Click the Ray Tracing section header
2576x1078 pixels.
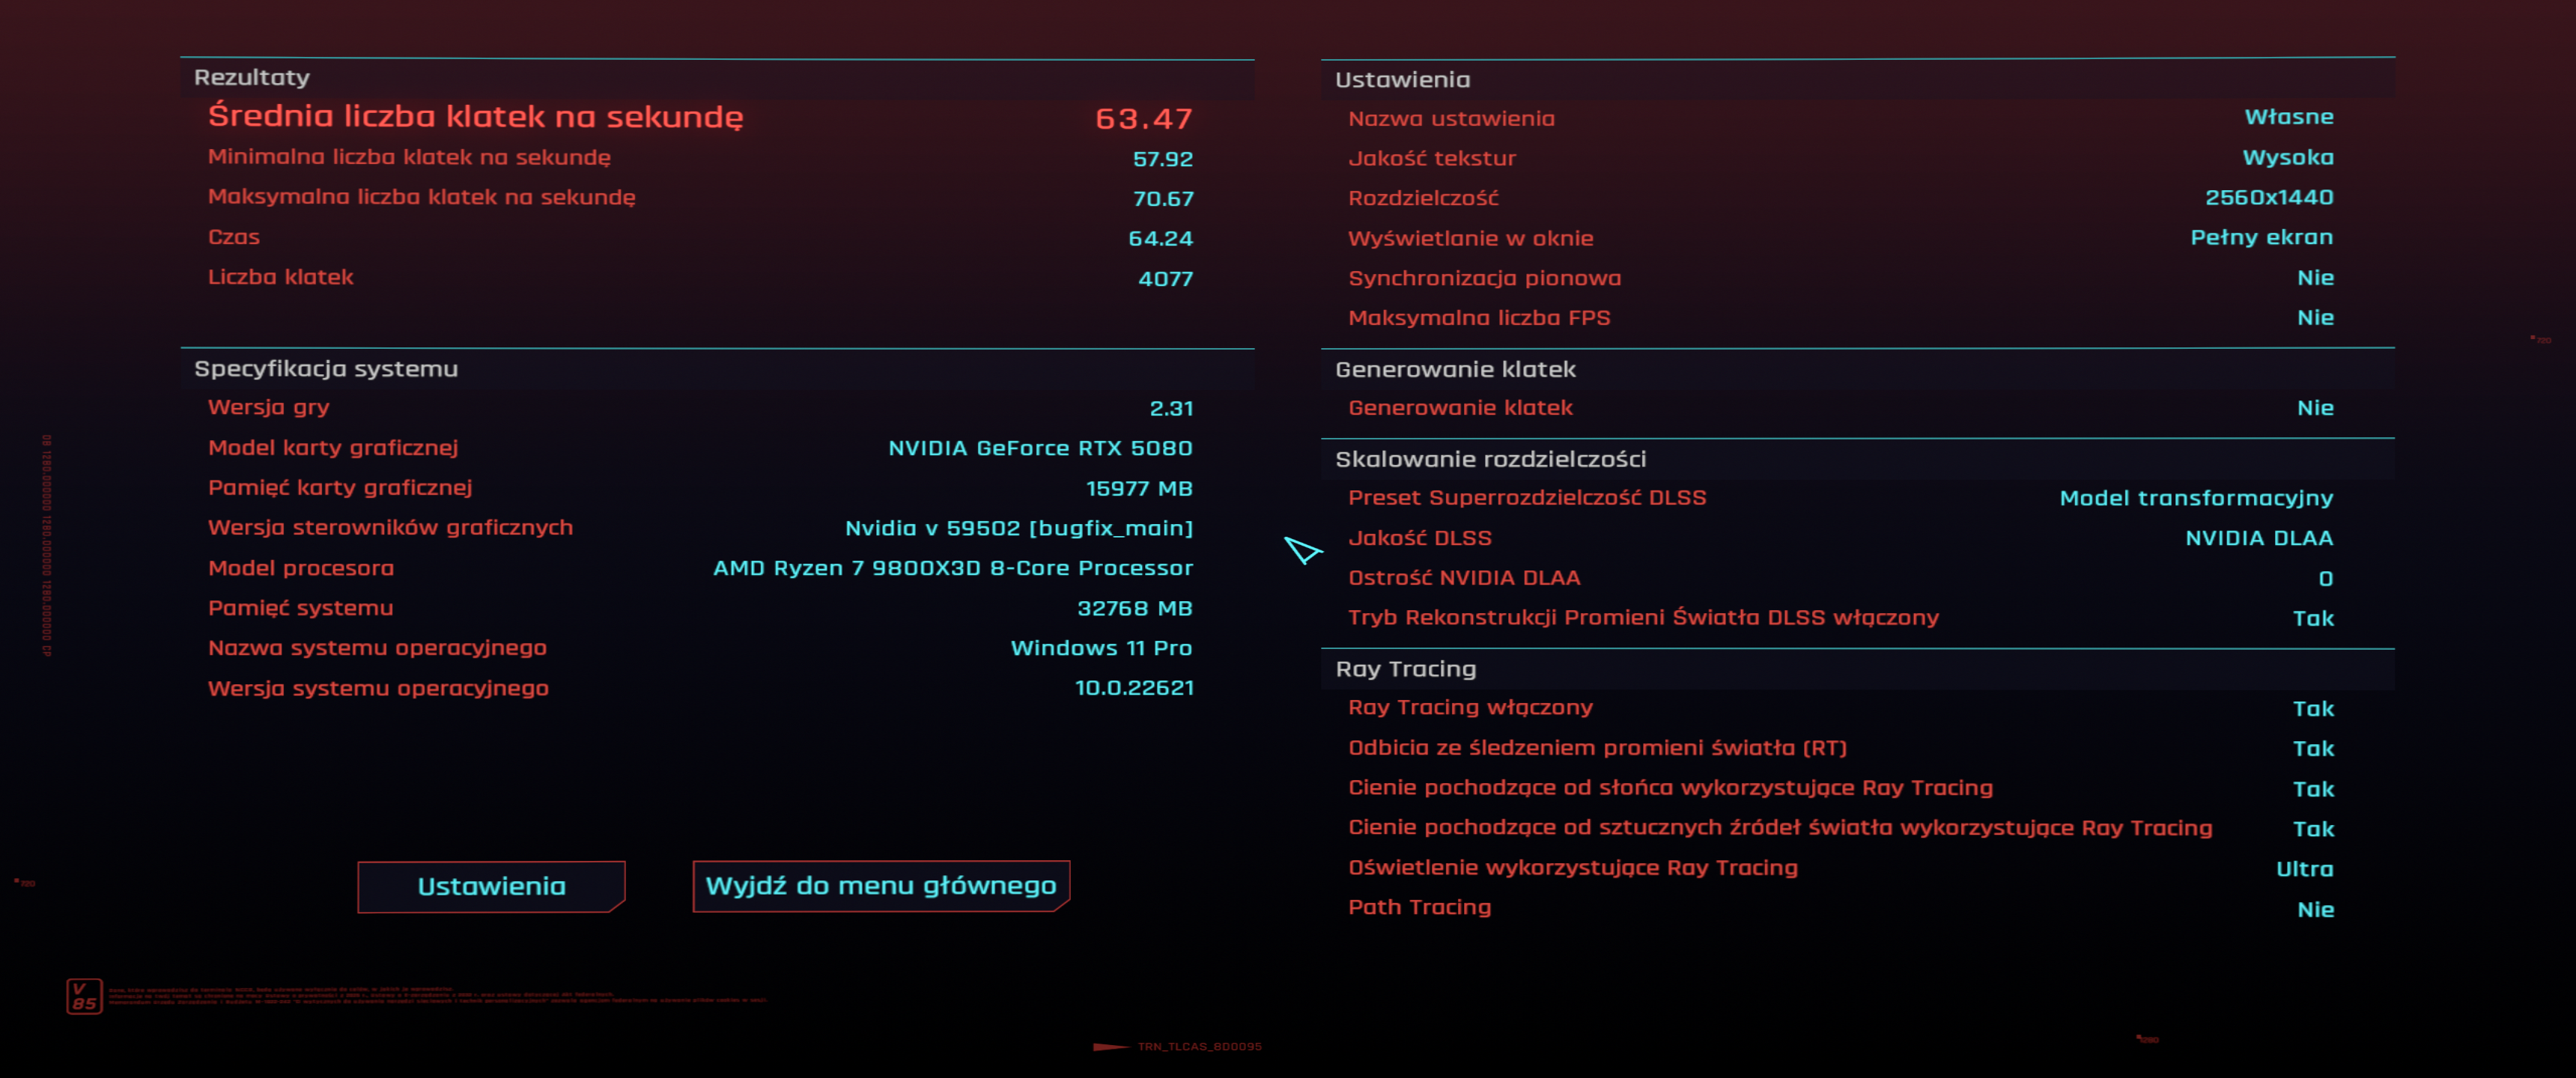click(x=1405, y=669)
